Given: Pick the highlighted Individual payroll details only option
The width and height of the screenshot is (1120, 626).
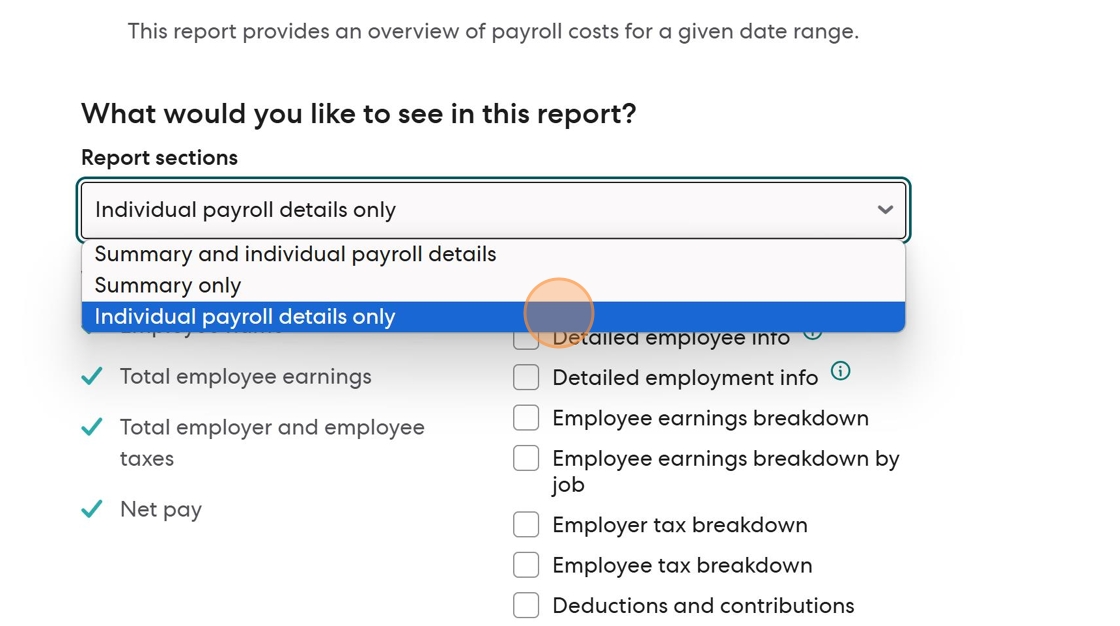Looking at the screenshot, I should (x=245, y=316).
